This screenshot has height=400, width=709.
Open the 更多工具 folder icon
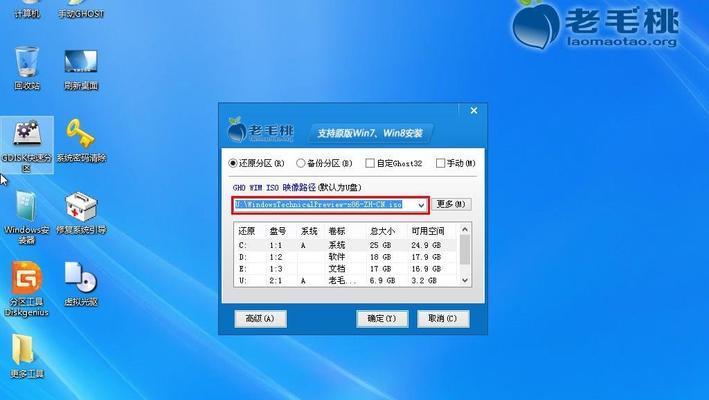pyautogui.click(x=27, y=356)
